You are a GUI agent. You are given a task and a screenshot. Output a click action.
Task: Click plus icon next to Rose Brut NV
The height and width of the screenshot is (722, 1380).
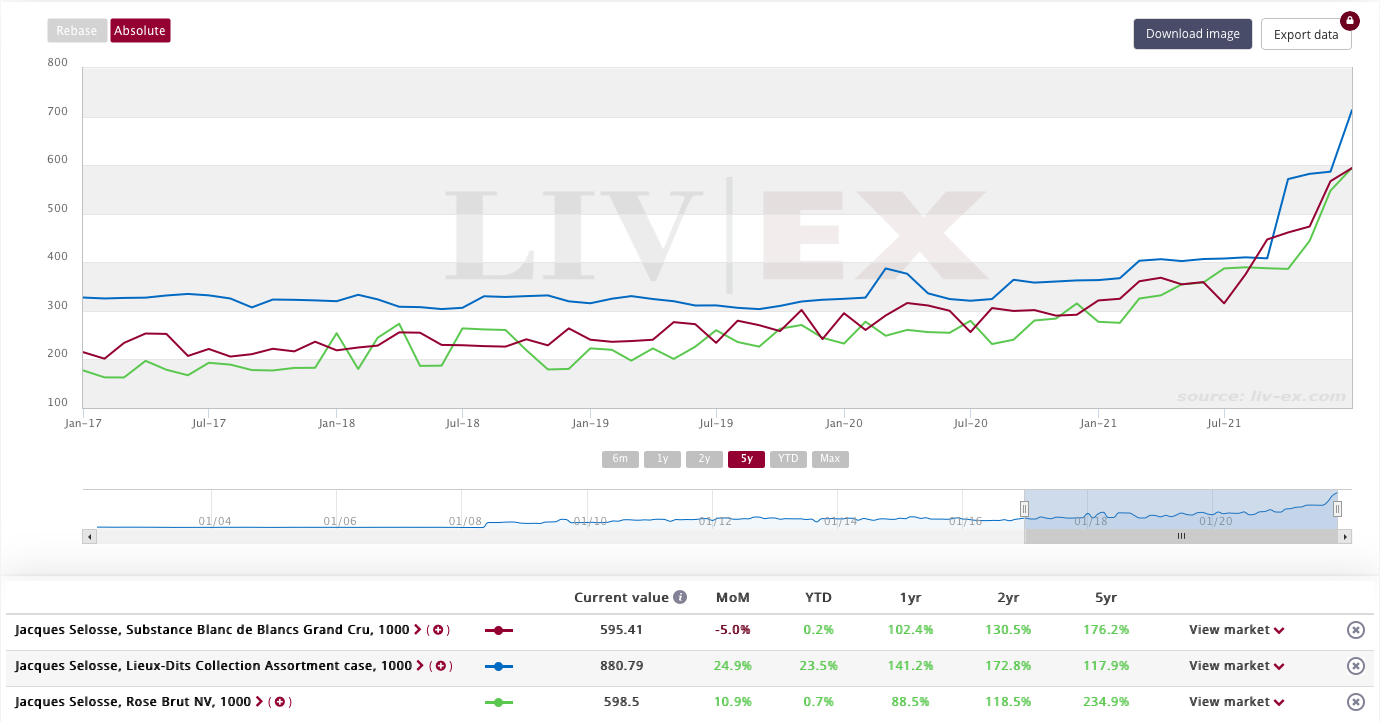tap(280, 702)
